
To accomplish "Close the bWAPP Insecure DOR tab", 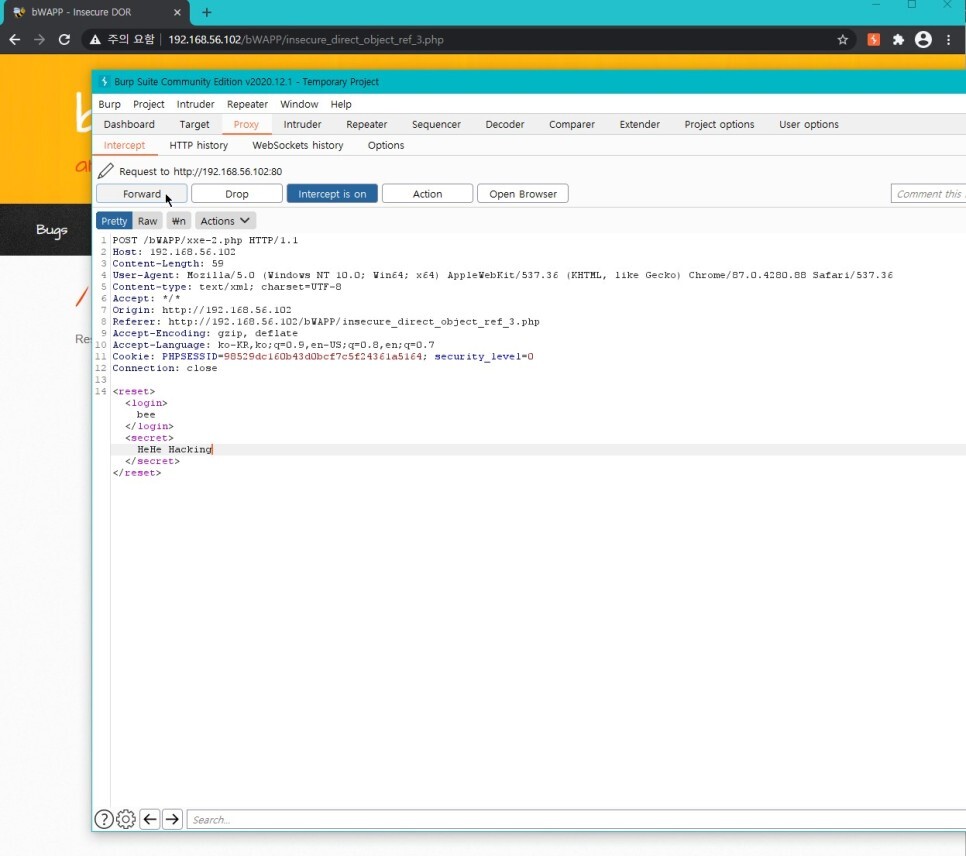I will pos(177,12).
